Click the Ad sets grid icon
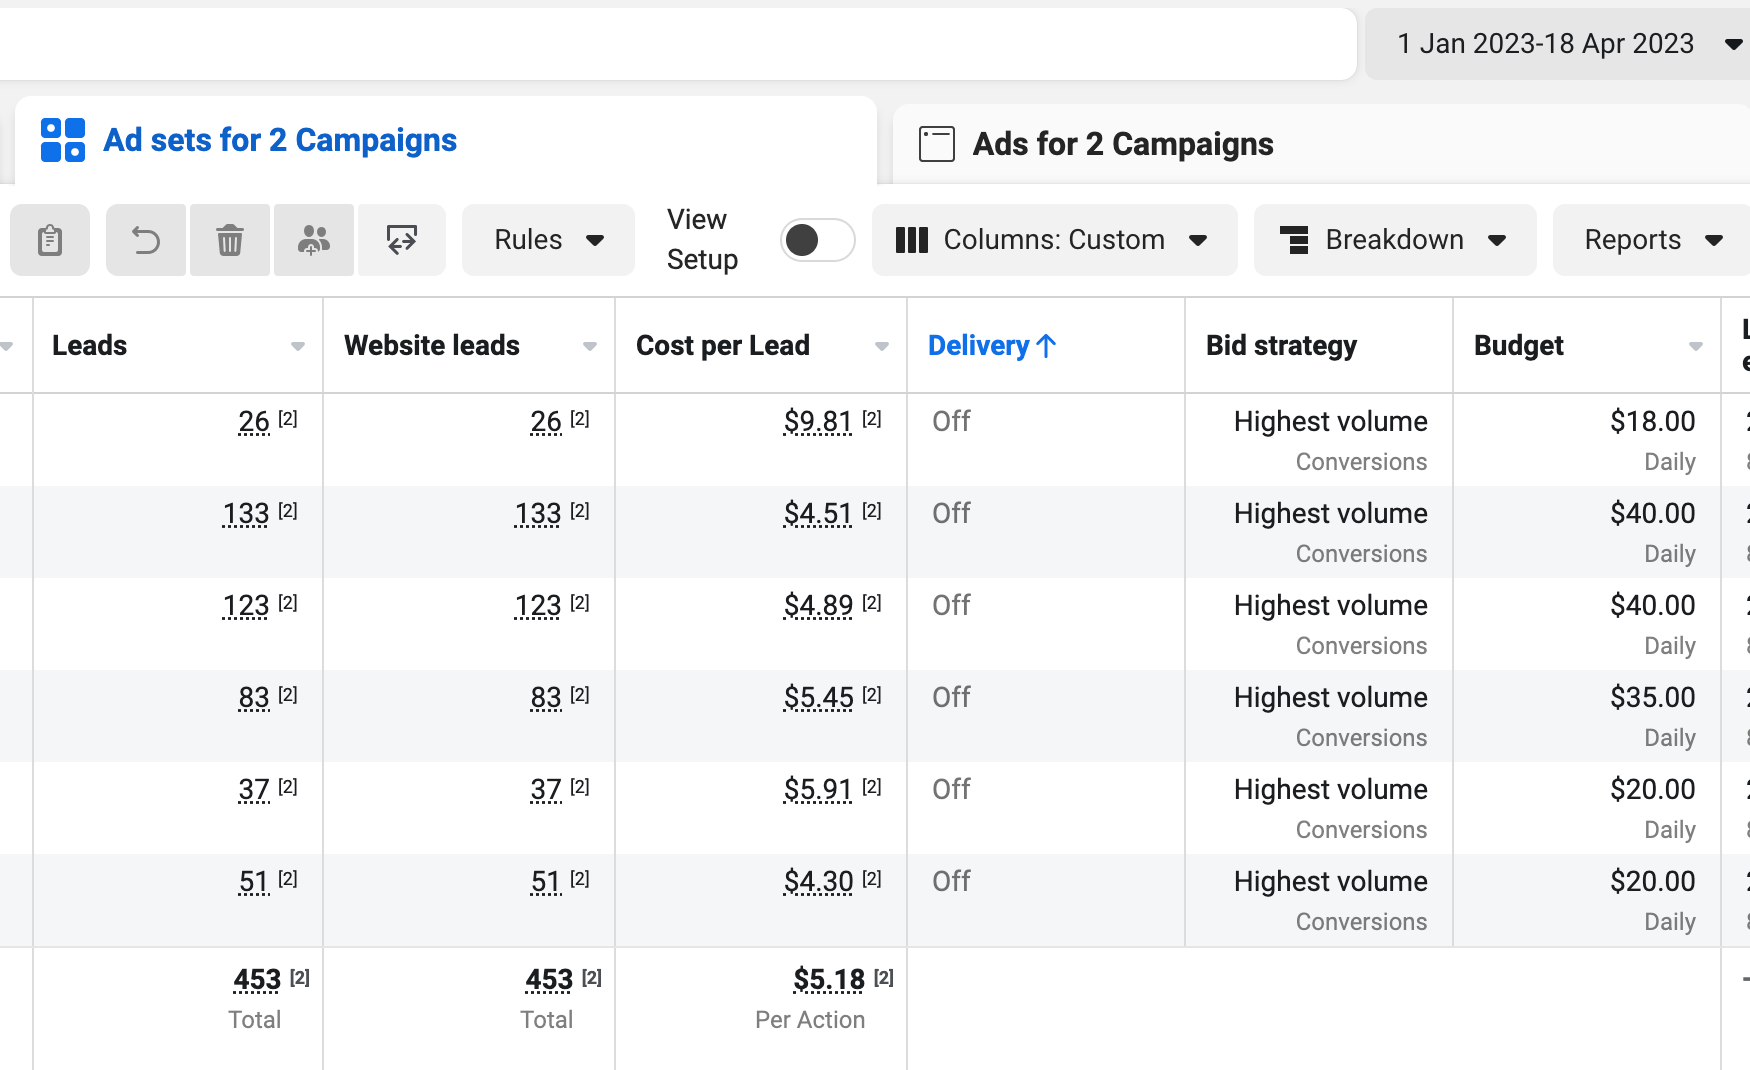 (x=63, y=140)
